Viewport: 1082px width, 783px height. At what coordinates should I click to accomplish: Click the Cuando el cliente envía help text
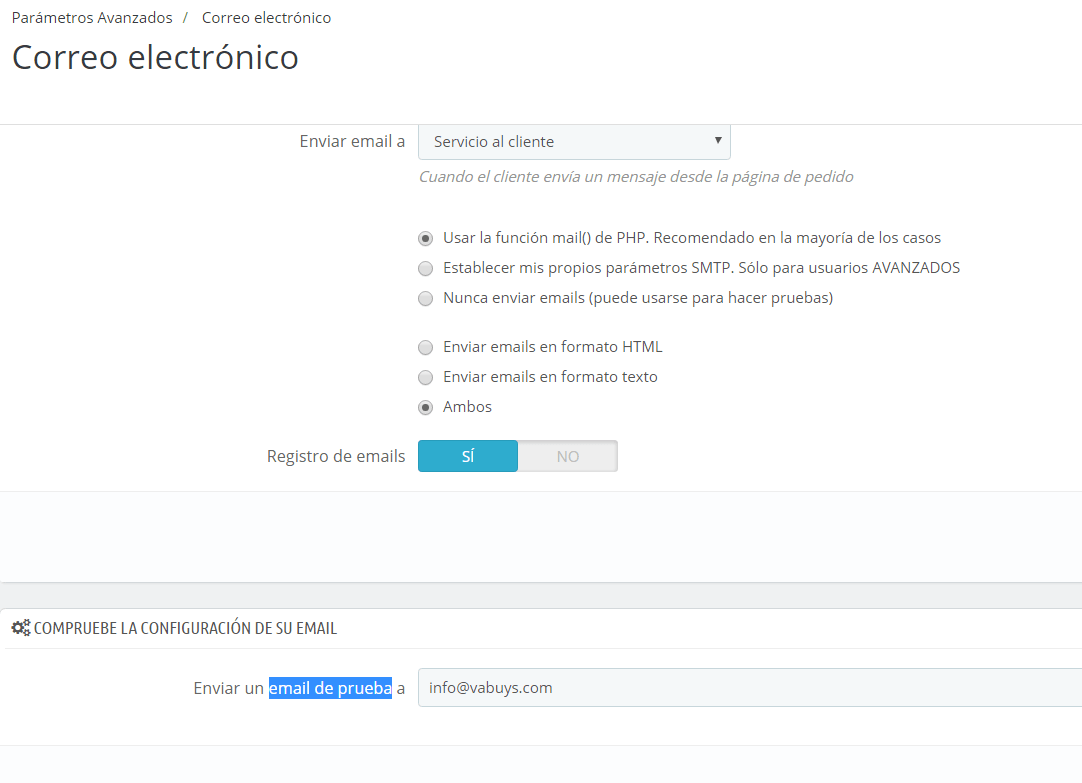tap(636, 177)
